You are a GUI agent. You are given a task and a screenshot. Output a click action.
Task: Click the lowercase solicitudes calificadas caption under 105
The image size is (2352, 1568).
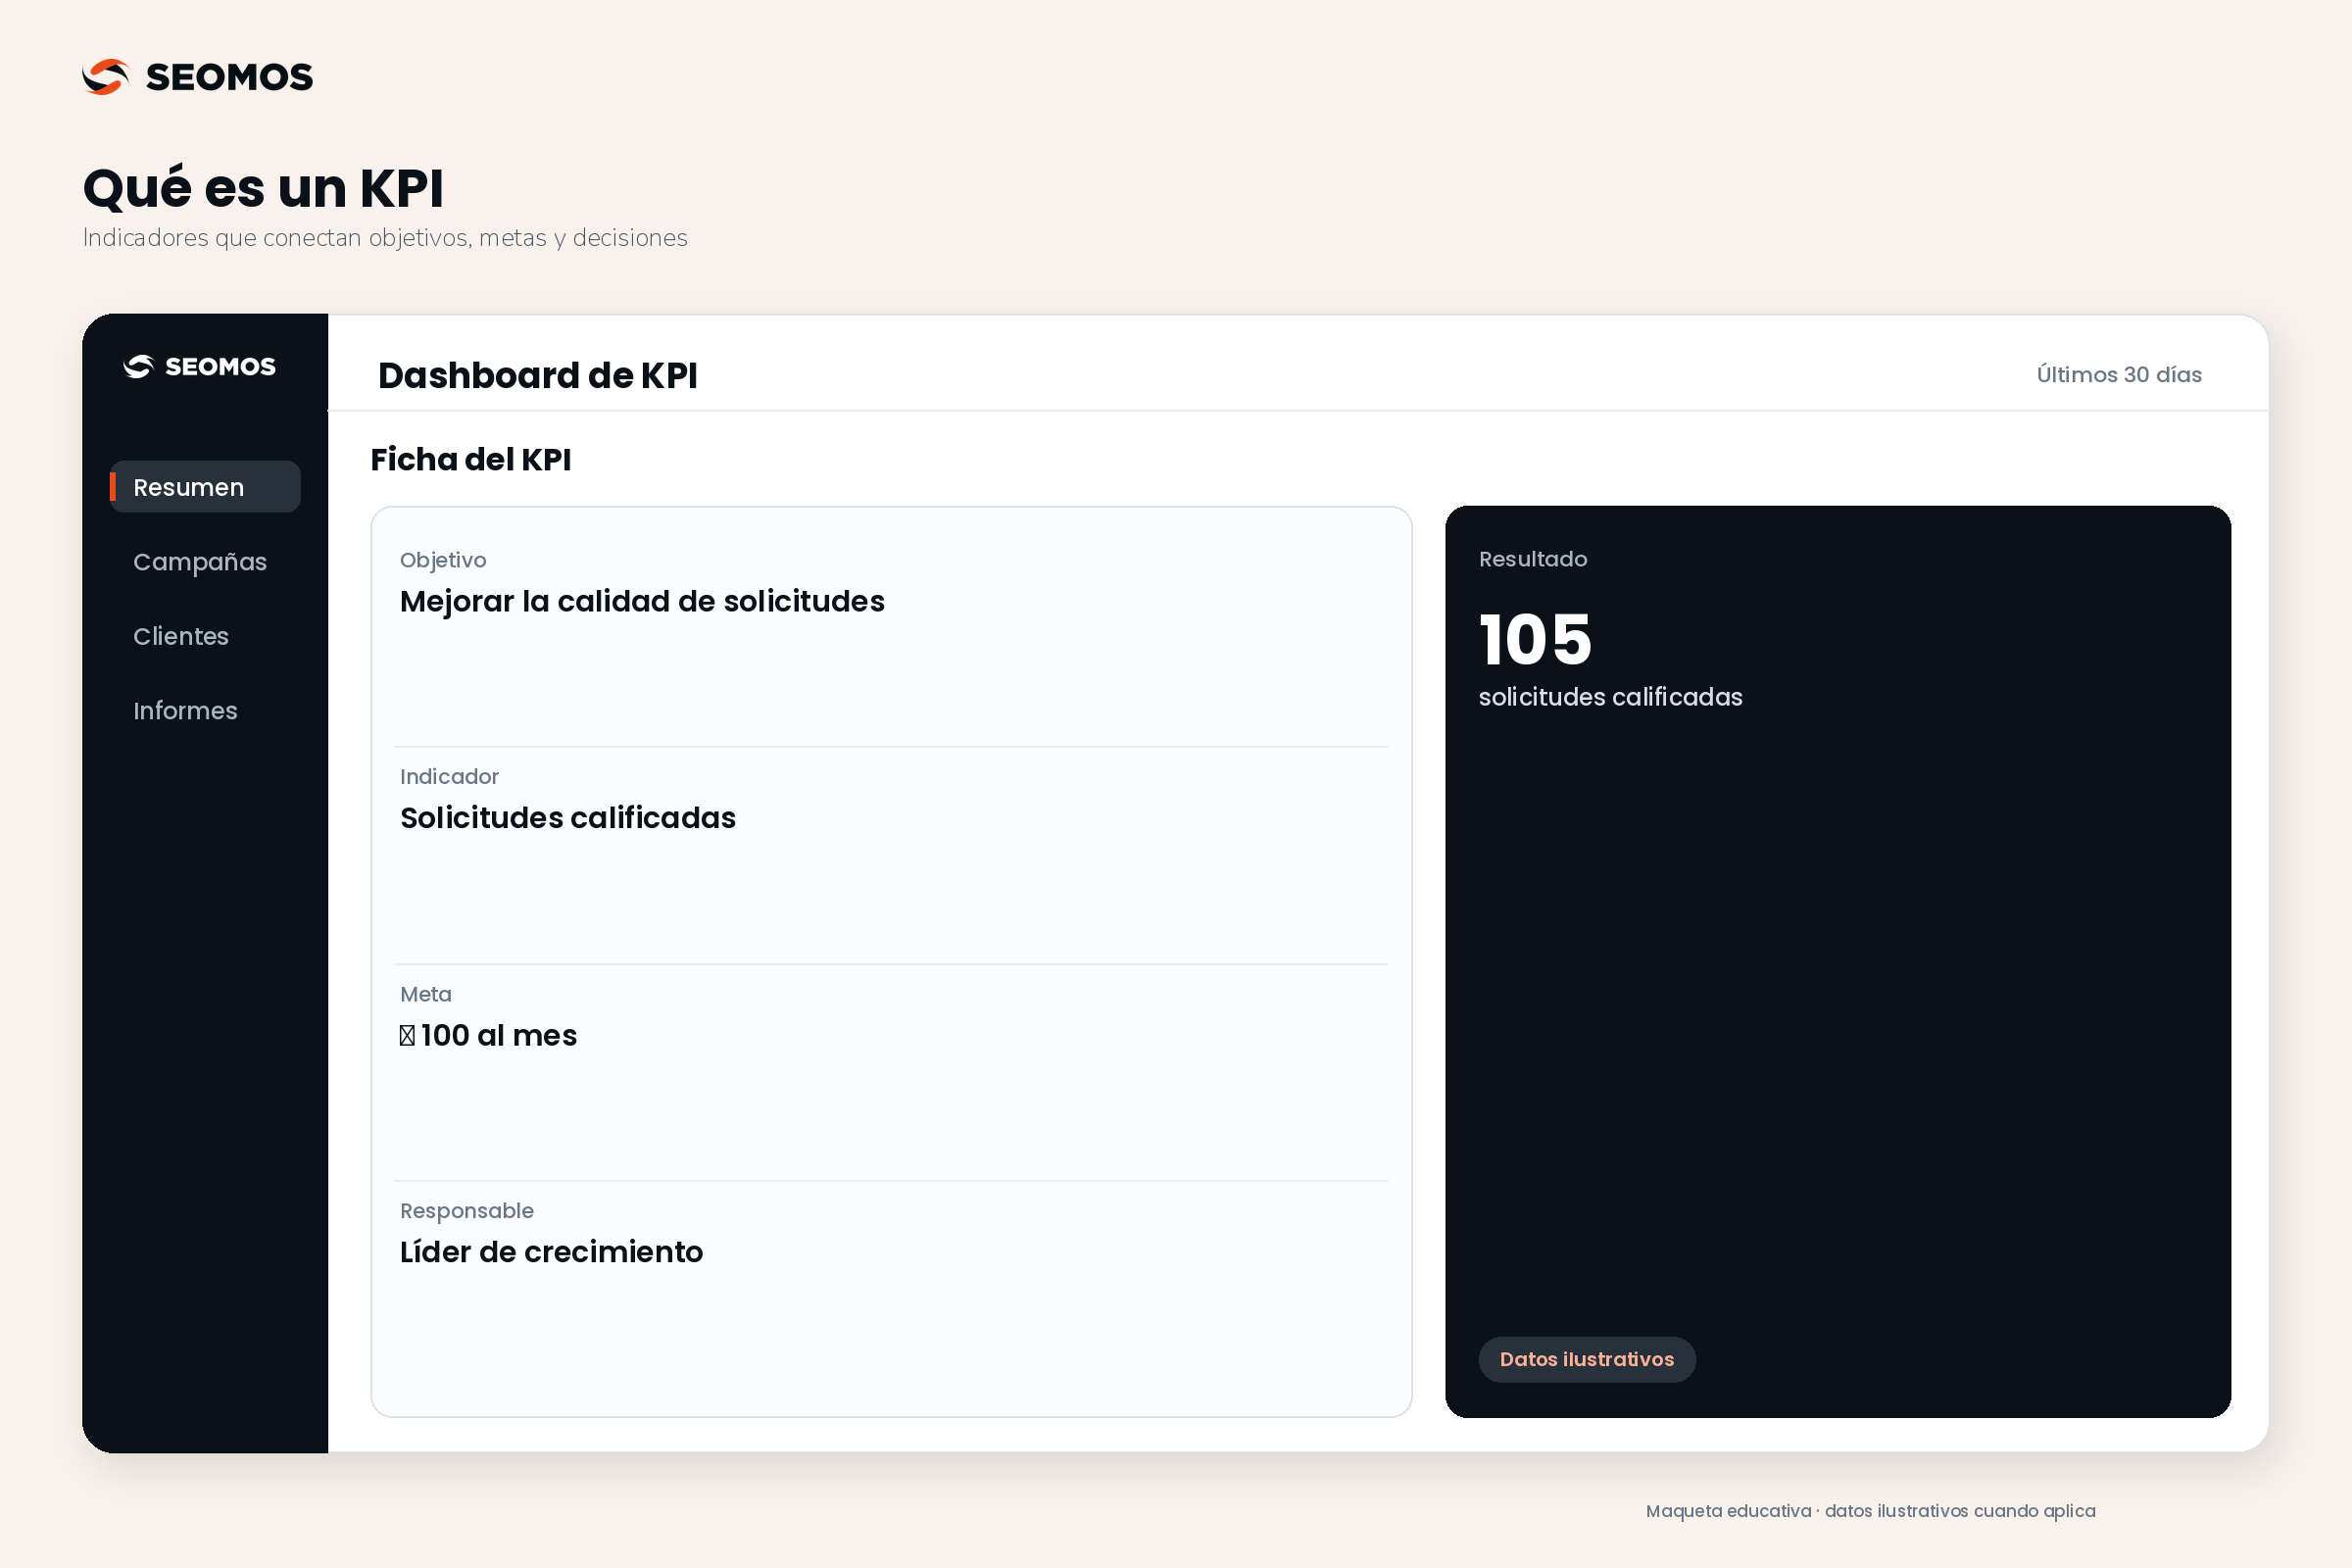tap(1610, 697)
